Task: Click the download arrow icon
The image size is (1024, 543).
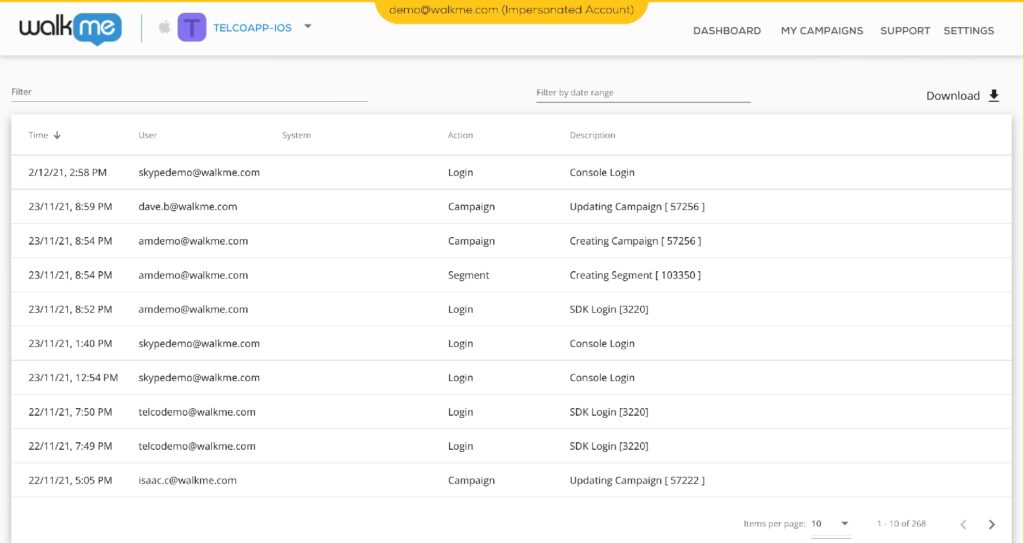Action: [x=993, y=96]
